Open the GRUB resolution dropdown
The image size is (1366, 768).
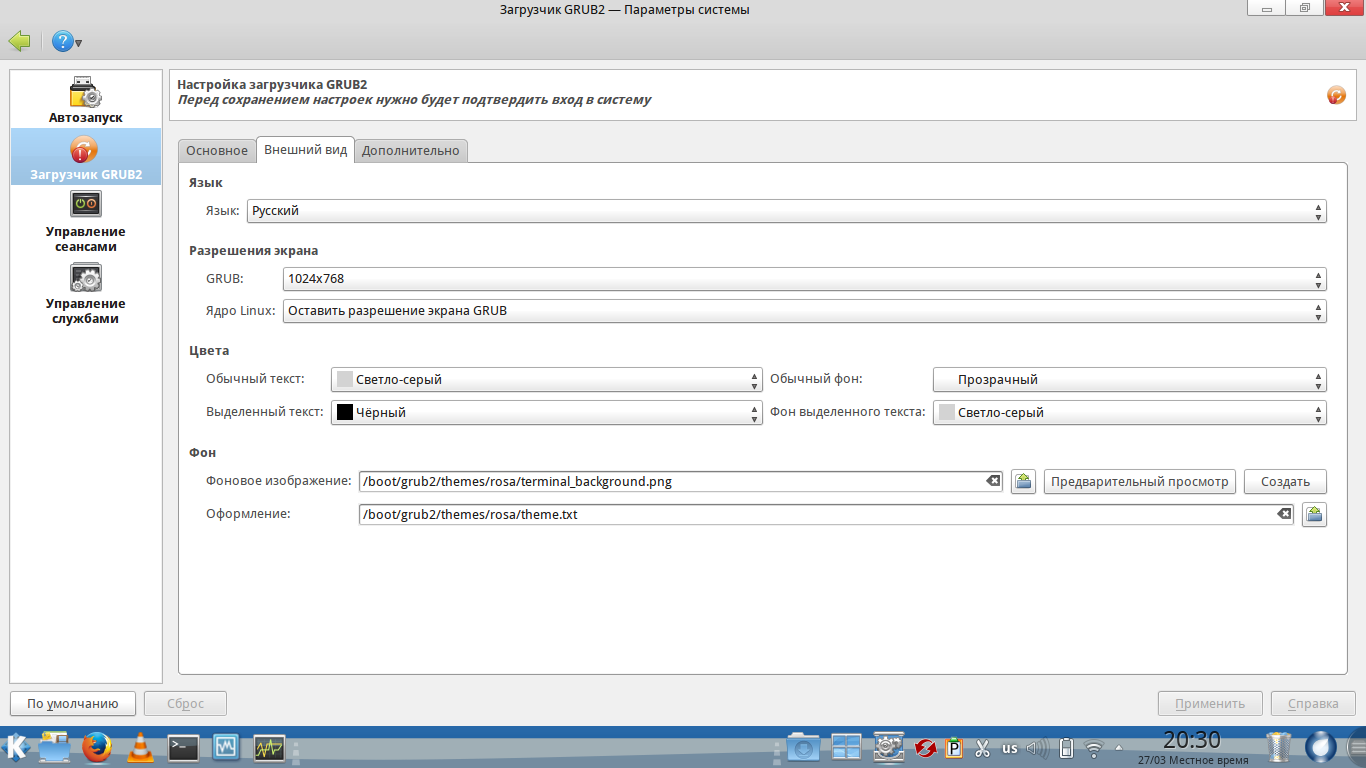tap(805, 279)
